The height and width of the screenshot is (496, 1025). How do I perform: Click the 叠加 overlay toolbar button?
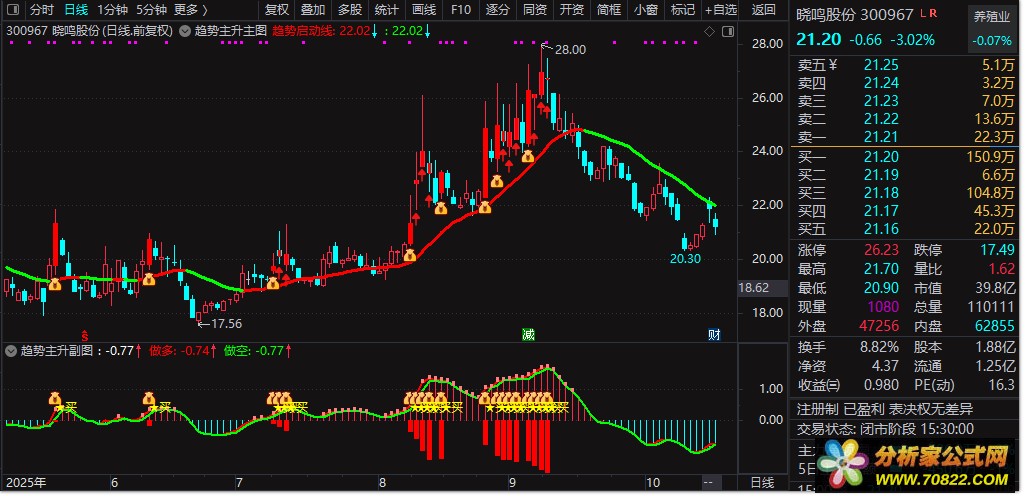[313, 10]
